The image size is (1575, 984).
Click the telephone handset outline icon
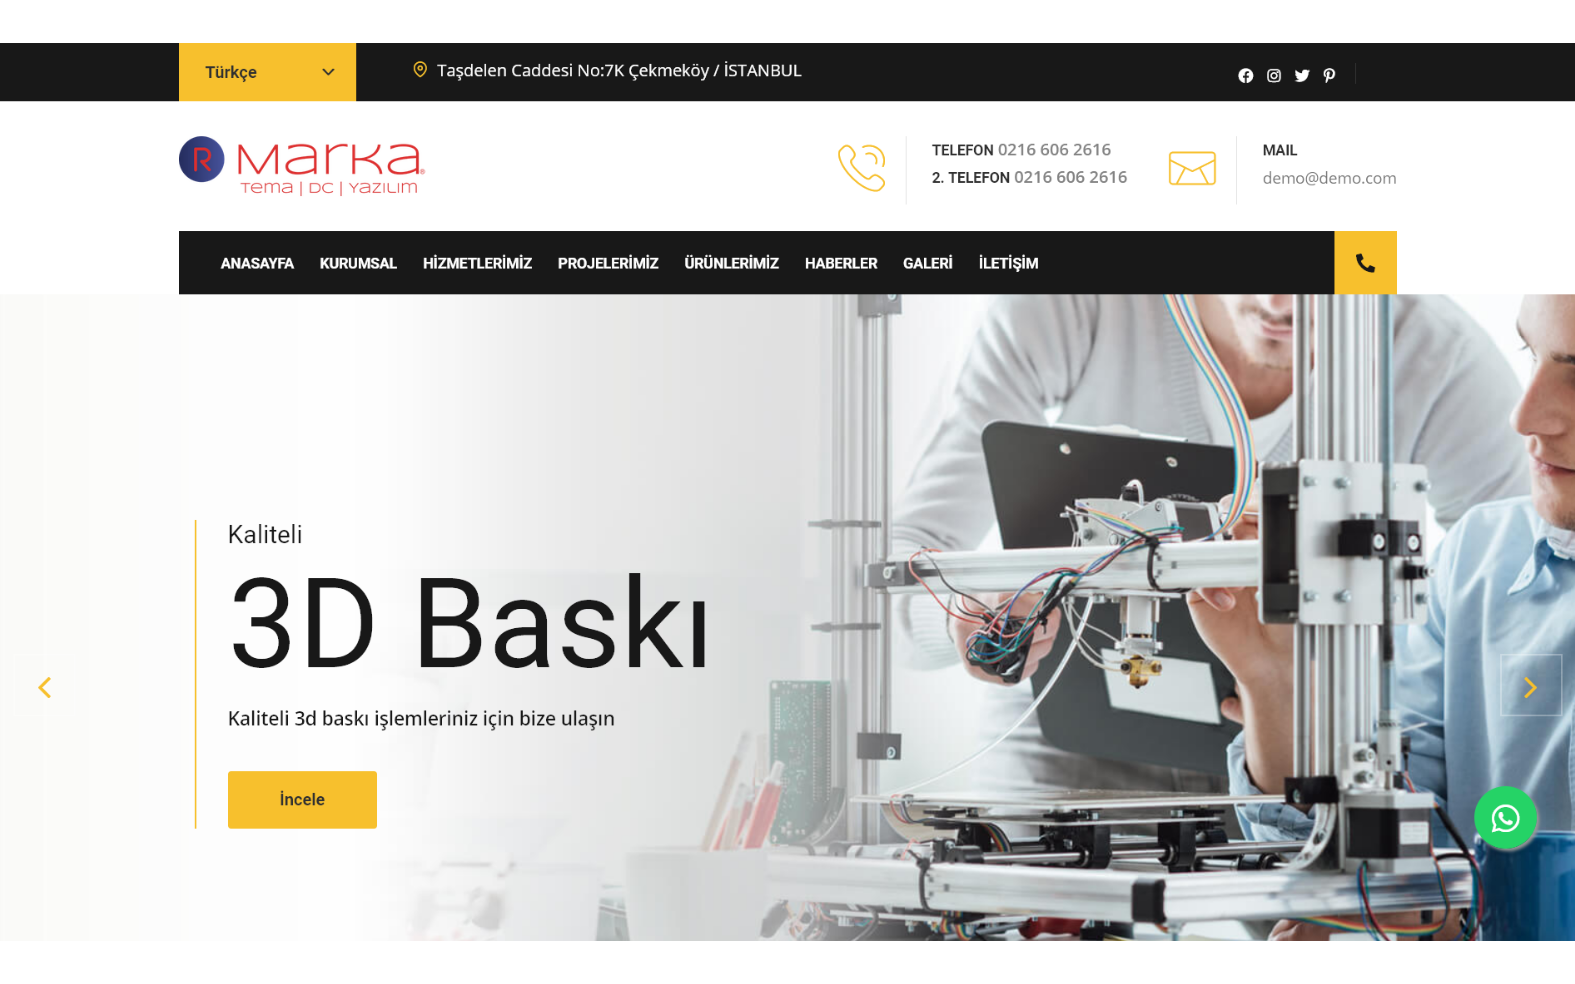(861, 168)
